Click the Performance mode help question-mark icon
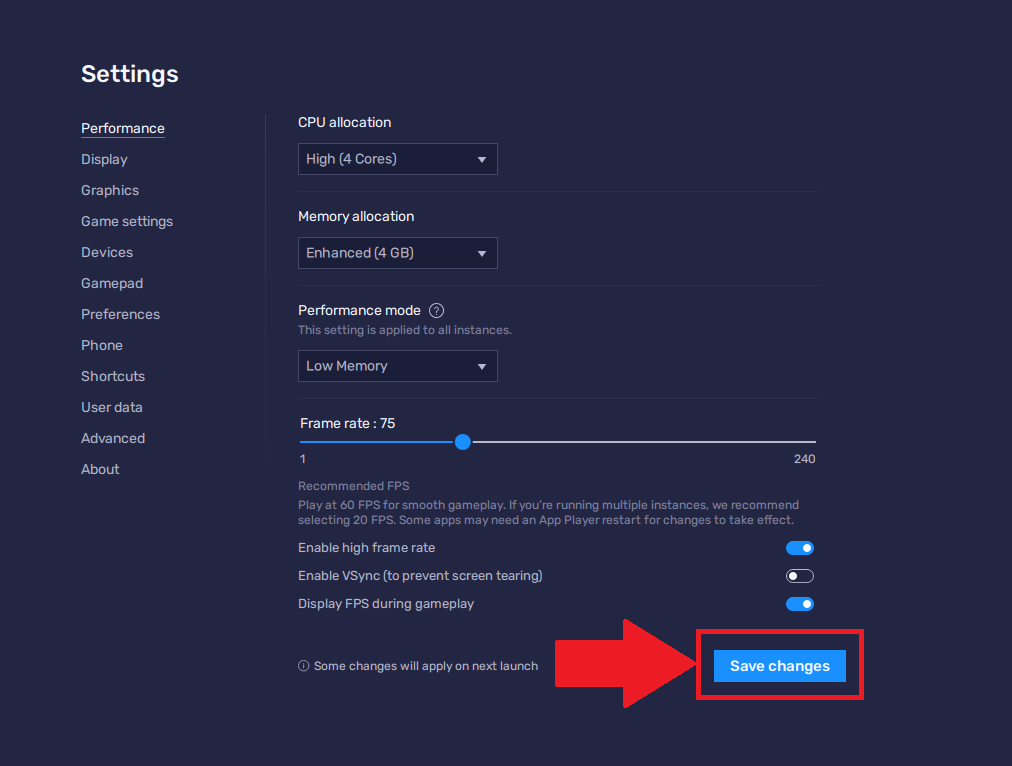The image size is (1012, 766). pyautogui.click(x=436, y=311)
